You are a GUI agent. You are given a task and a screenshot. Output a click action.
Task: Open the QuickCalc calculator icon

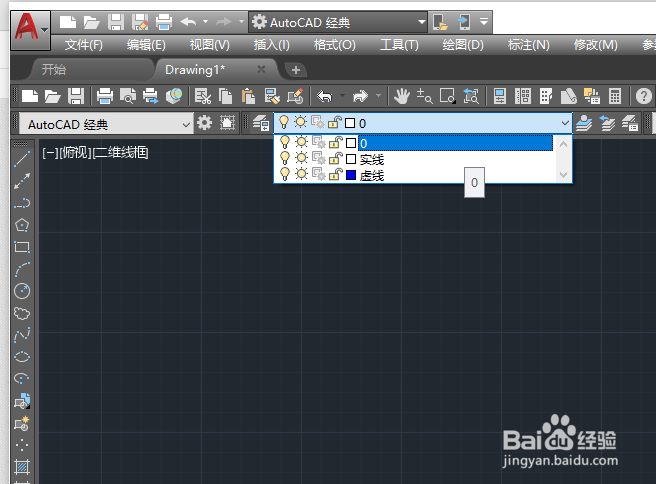615,96
